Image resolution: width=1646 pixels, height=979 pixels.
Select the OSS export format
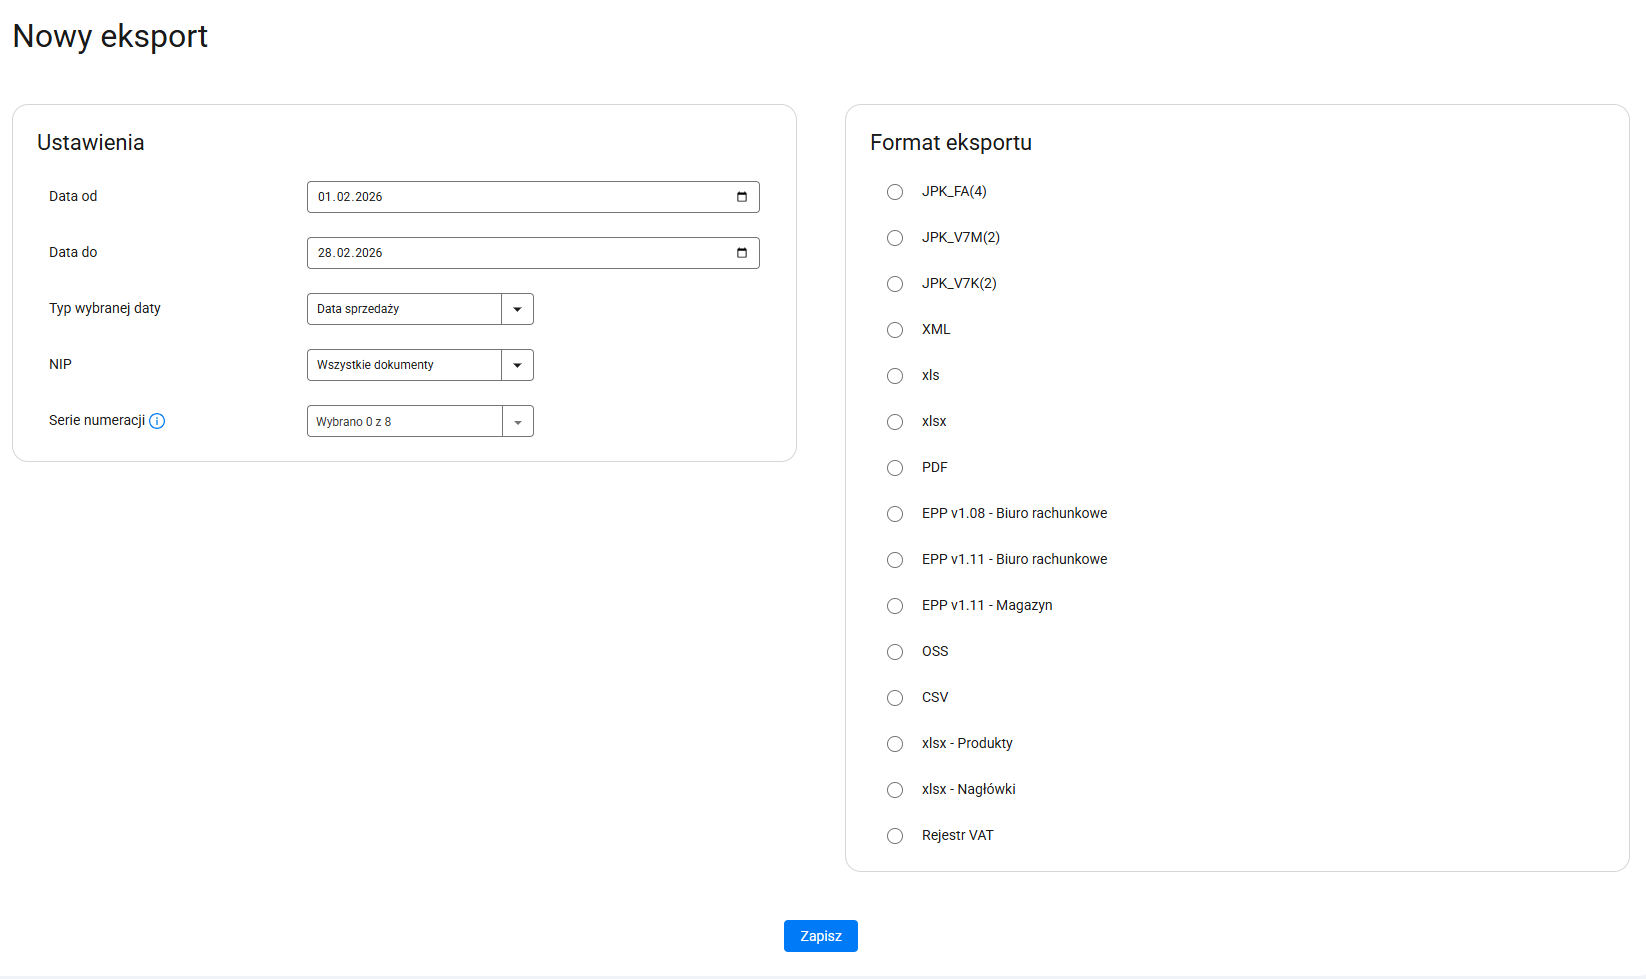coord(895,652)
